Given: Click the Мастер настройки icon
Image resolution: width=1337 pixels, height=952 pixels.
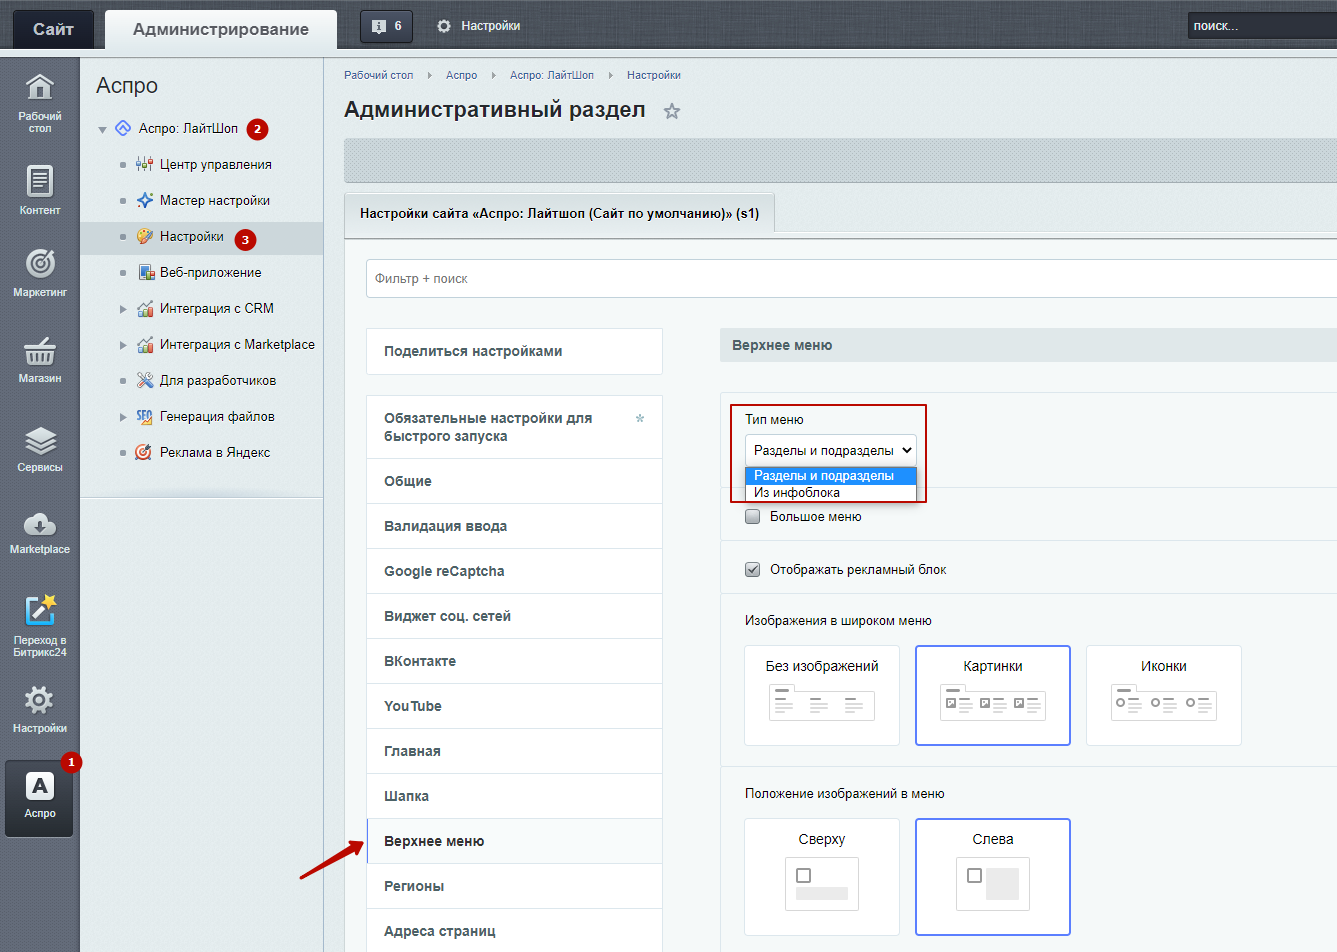Looking at the screenshot, I should 145,200.
